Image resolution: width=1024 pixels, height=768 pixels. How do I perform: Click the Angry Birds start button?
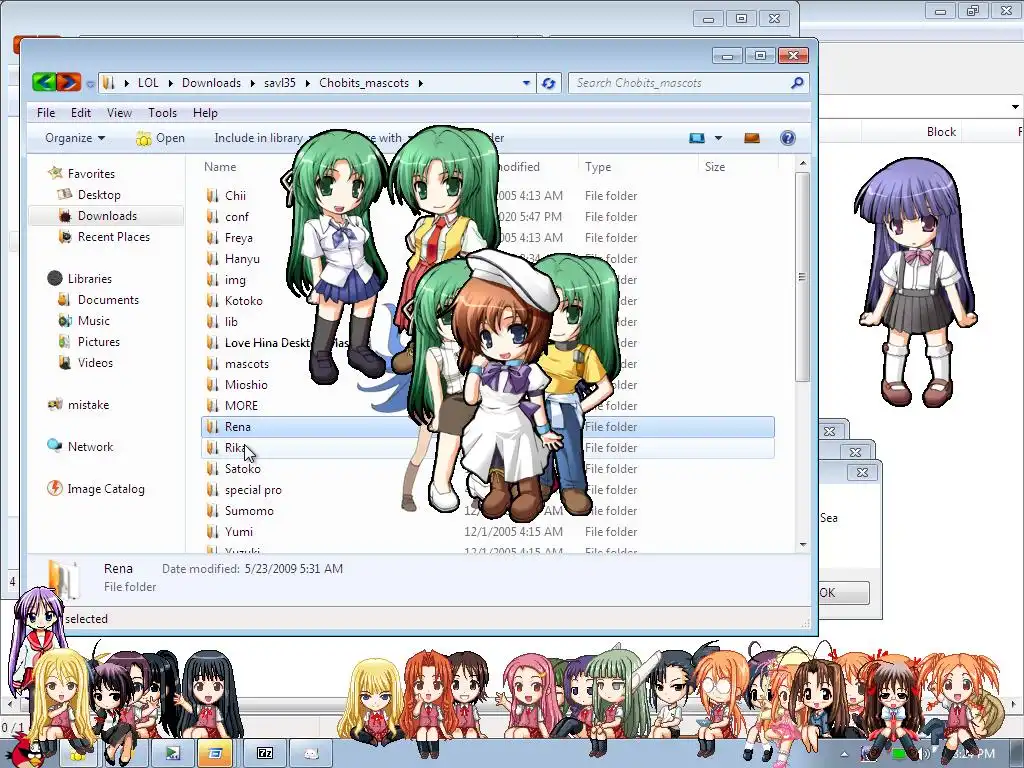26,748
